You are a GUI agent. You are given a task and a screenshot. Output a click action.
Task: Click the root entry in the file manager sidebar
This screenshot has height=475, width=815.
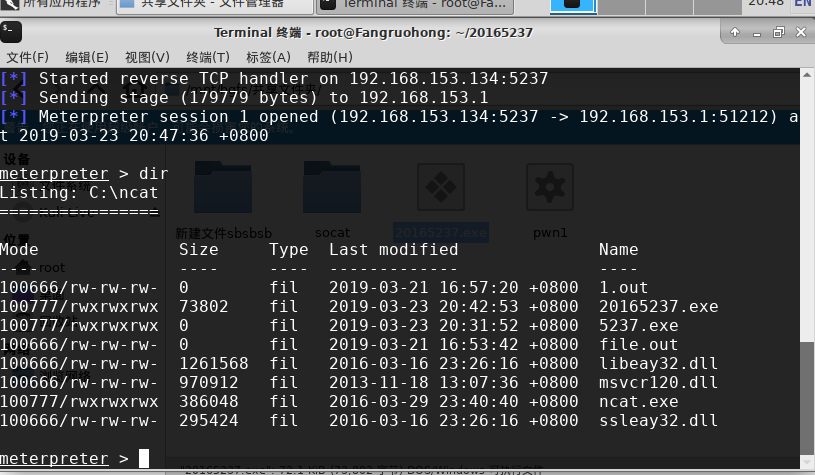[41, 268]
